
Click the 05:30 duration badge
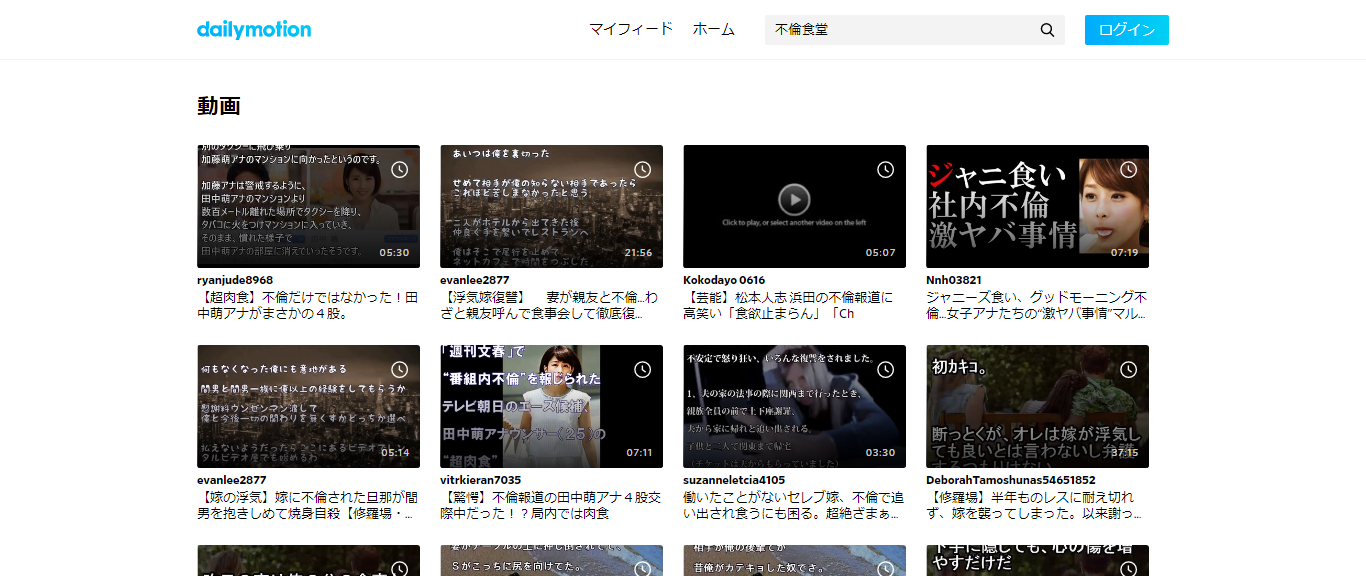394,253
